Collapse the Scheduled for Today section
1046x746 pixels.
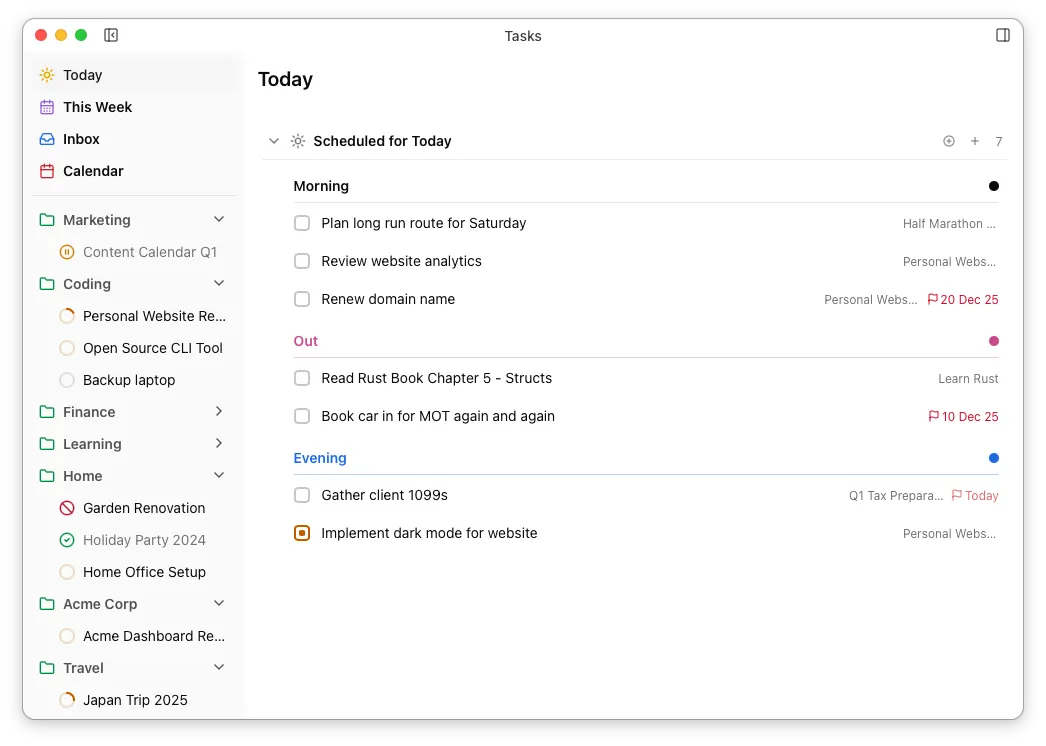(x=274, y=141)
